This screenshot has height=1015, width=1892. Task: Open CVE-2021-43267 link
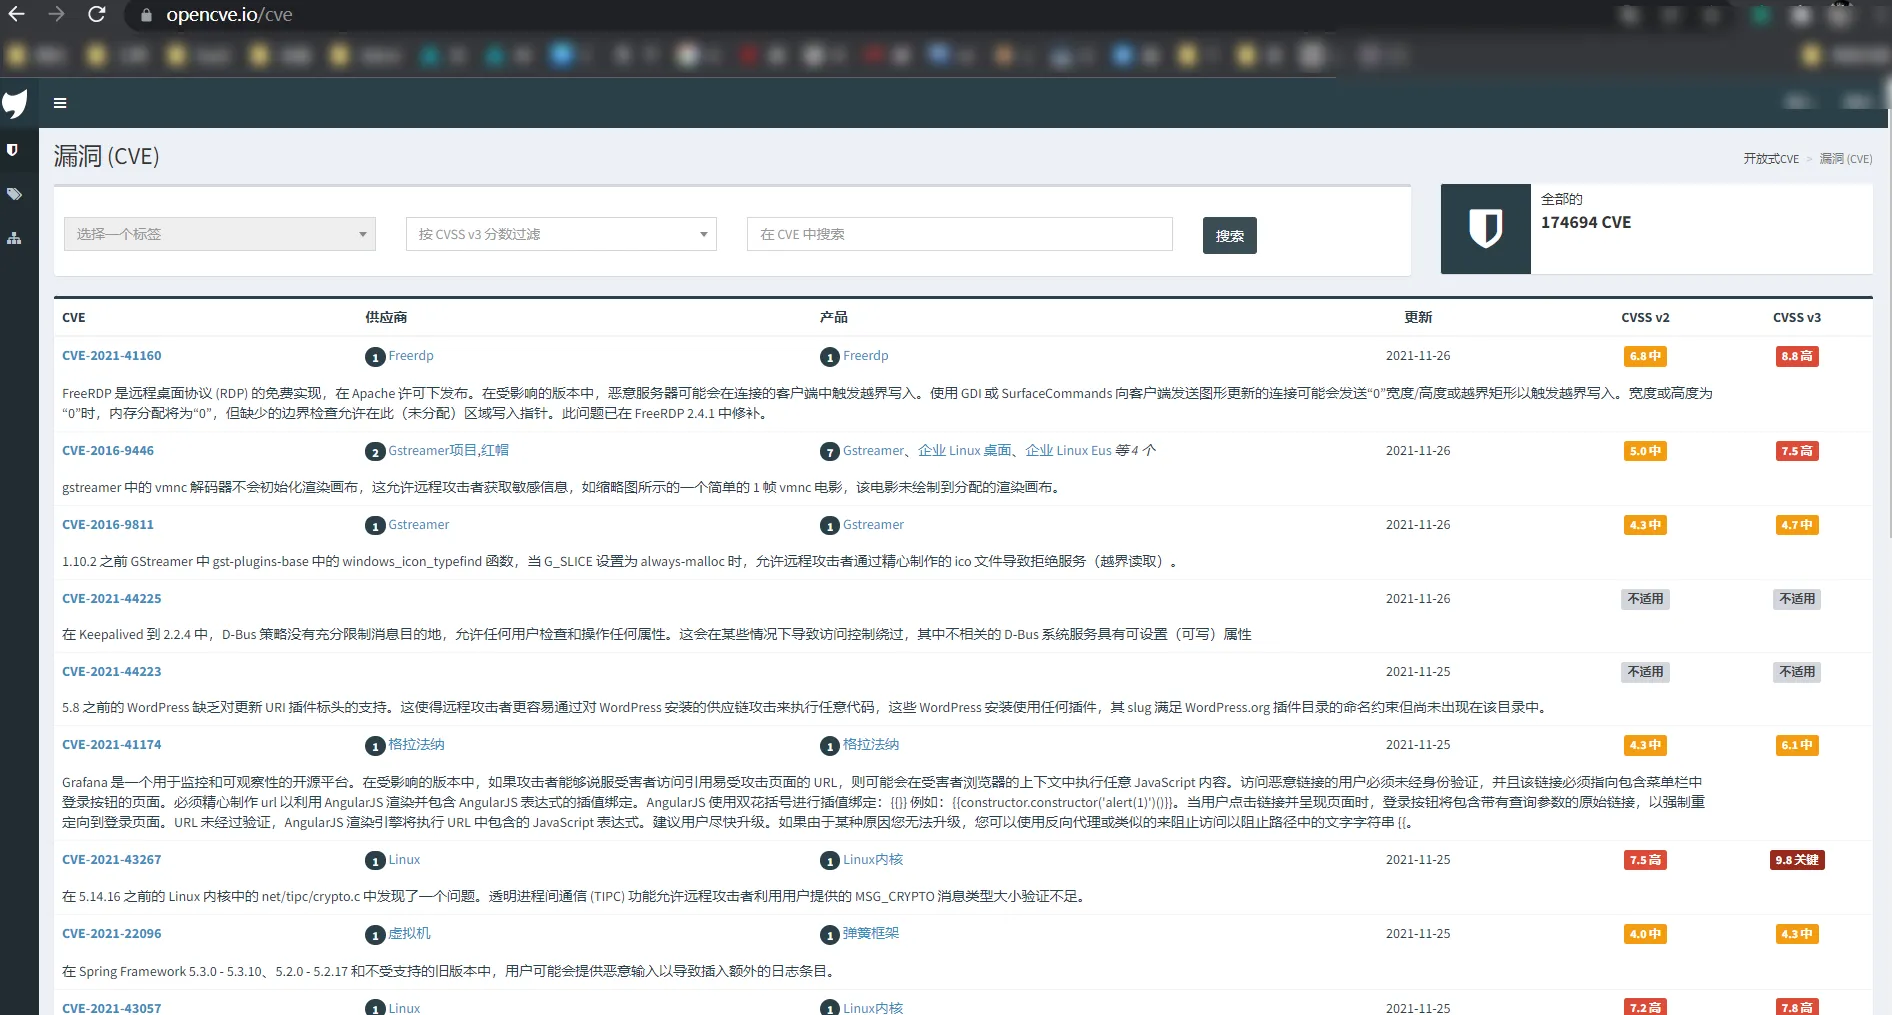click(x=111, y=860)
